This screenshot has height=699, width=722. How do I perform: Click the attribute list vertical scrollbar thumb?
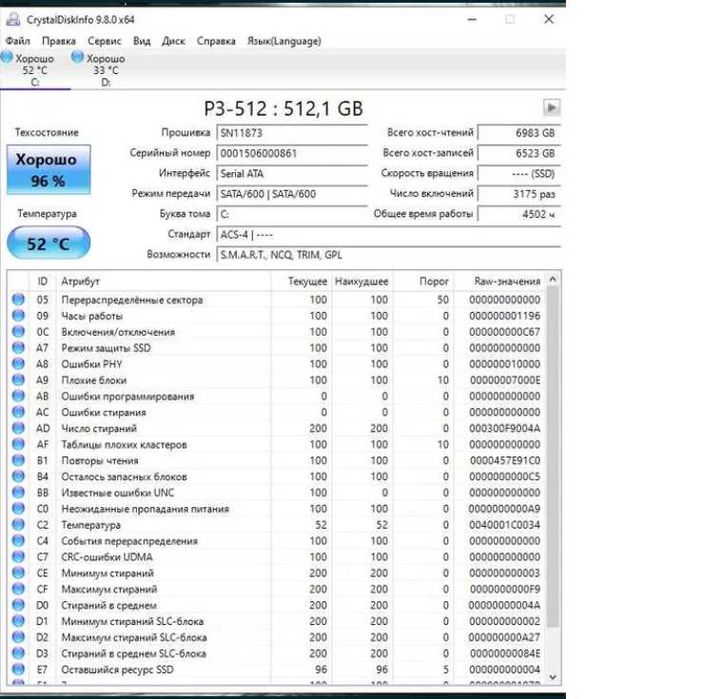click(553, 457)
